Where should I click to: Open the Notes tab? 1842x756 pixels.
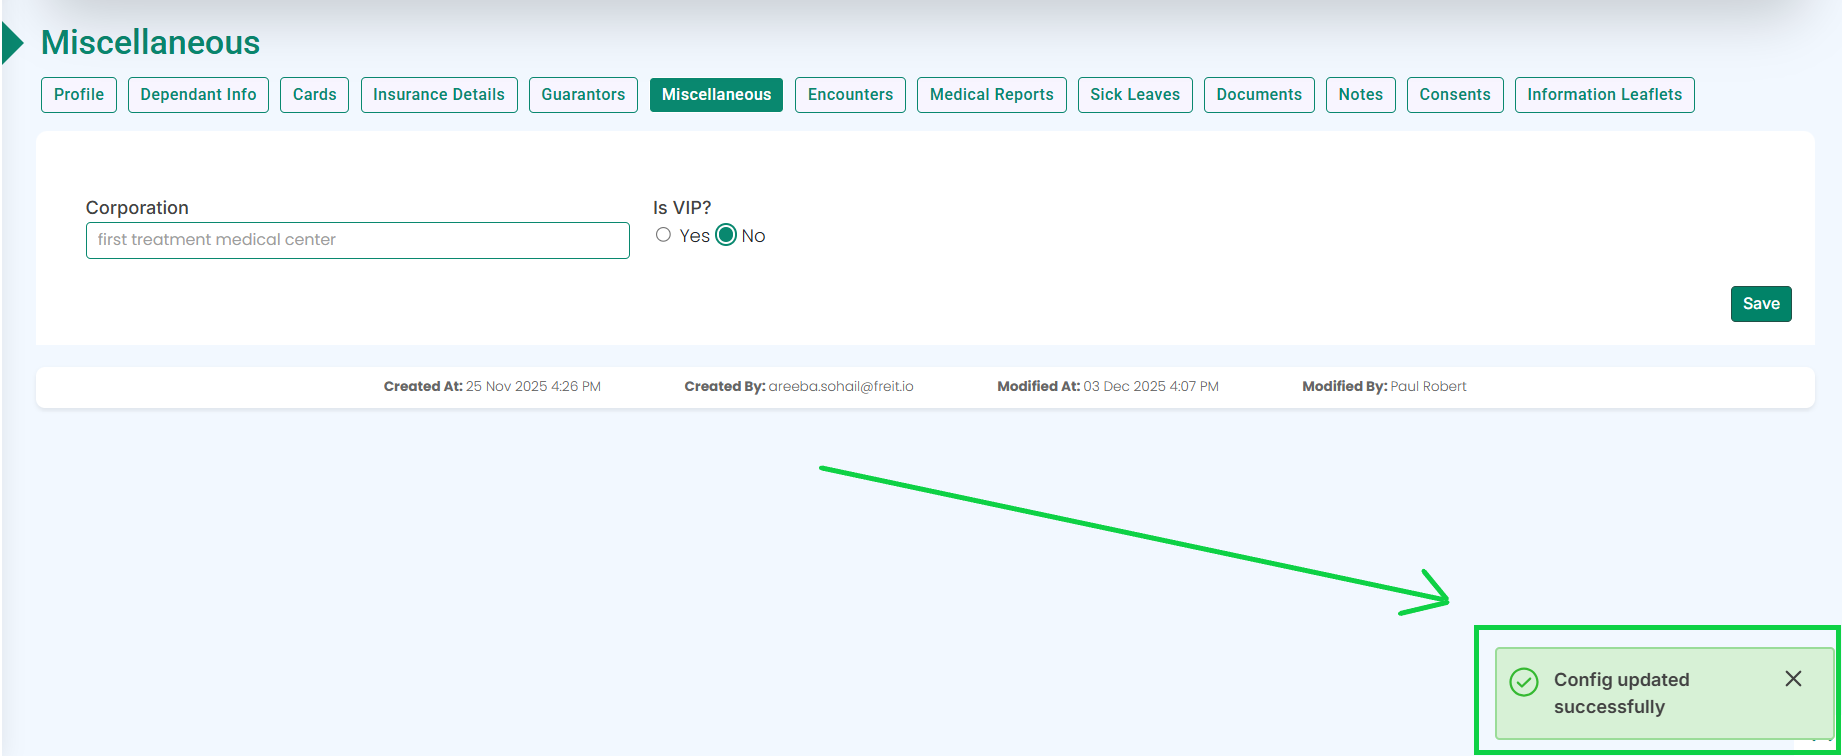coord(1360,95)
